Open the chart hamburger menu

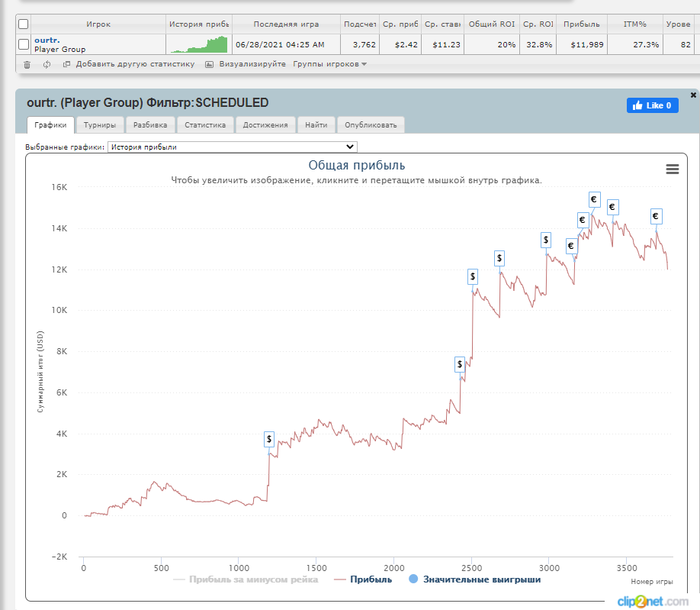(x=672, y=169)
